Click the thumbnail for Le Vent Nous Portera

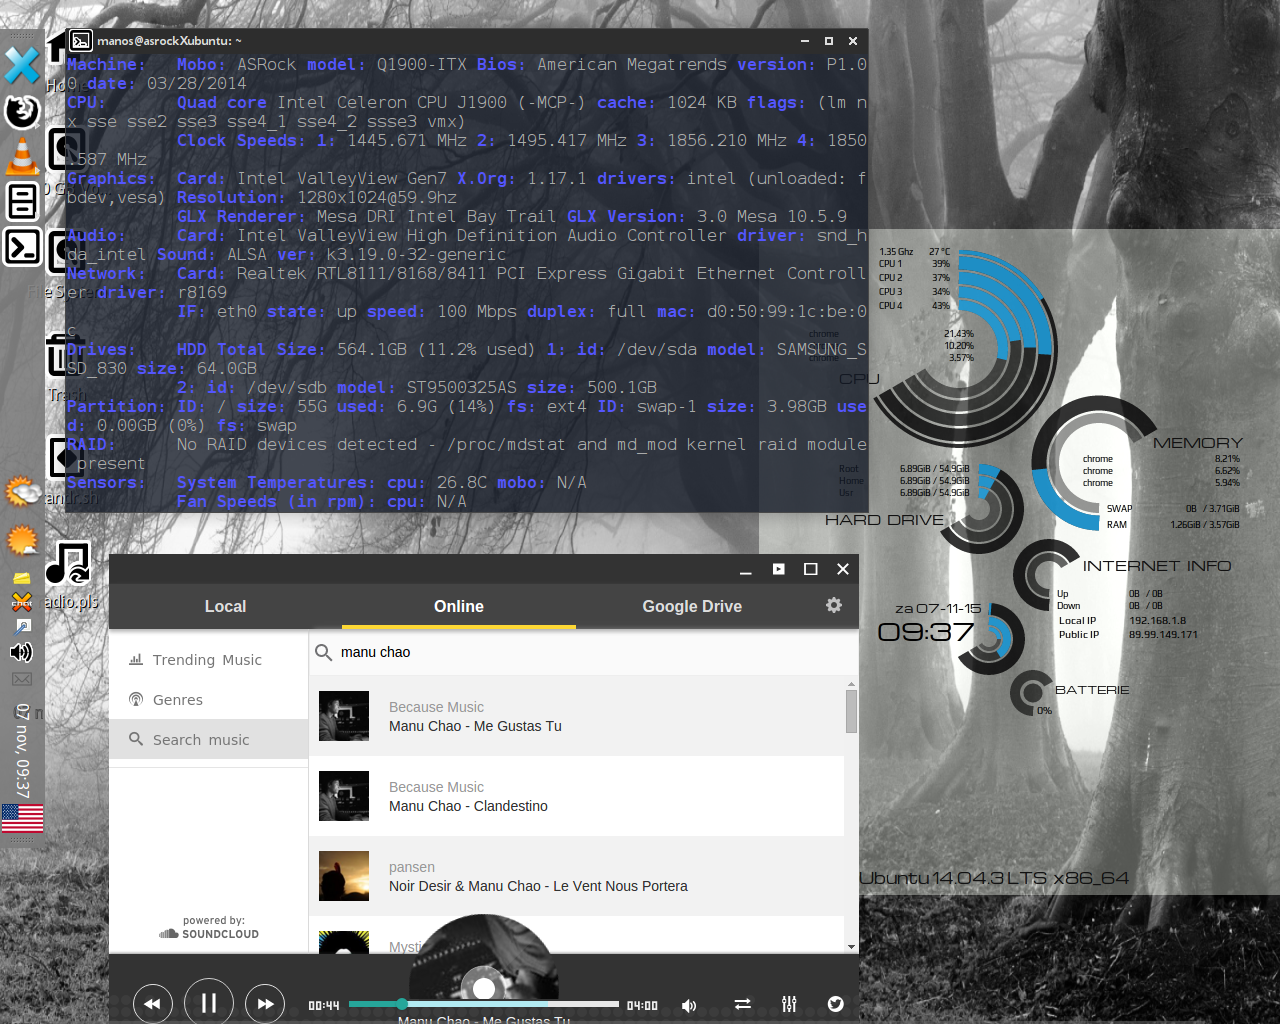(x=344, y=876)
